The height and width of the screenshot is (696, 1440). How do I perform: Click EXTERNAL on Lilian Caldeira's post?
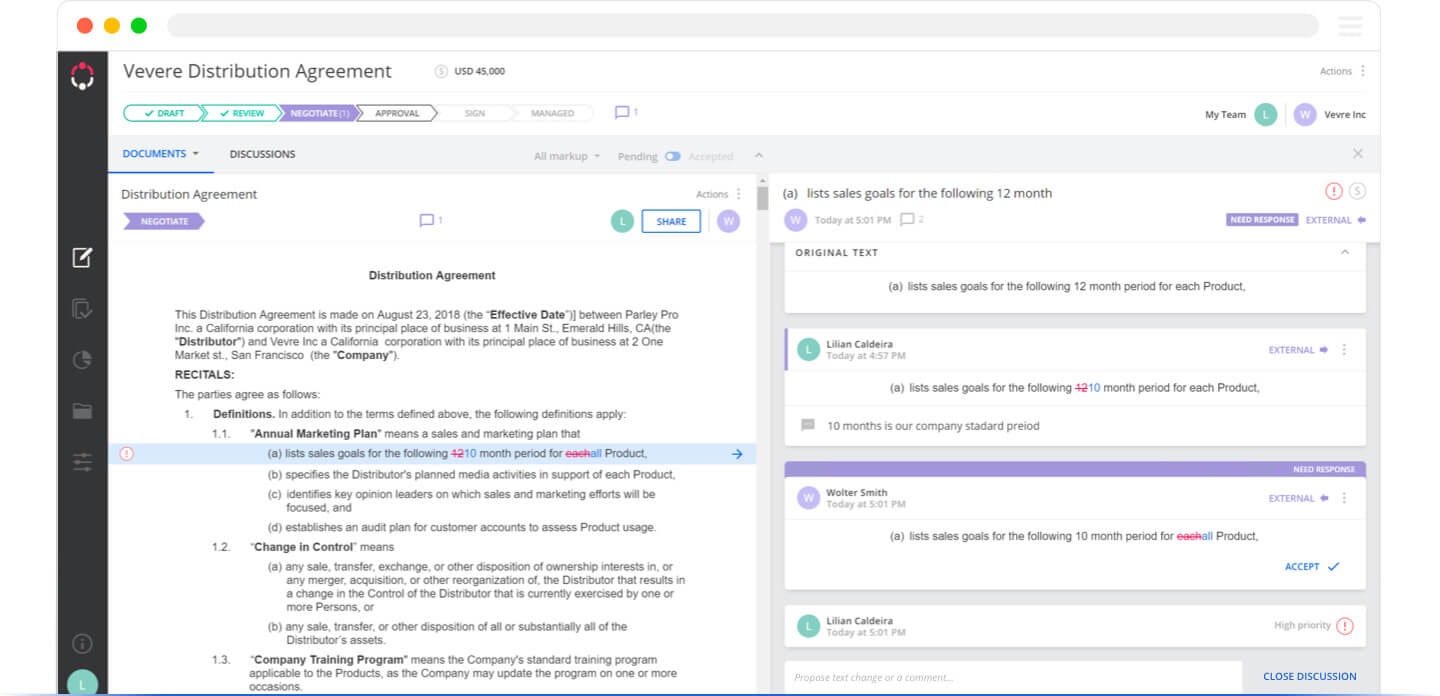click(x=1298, y=350)
